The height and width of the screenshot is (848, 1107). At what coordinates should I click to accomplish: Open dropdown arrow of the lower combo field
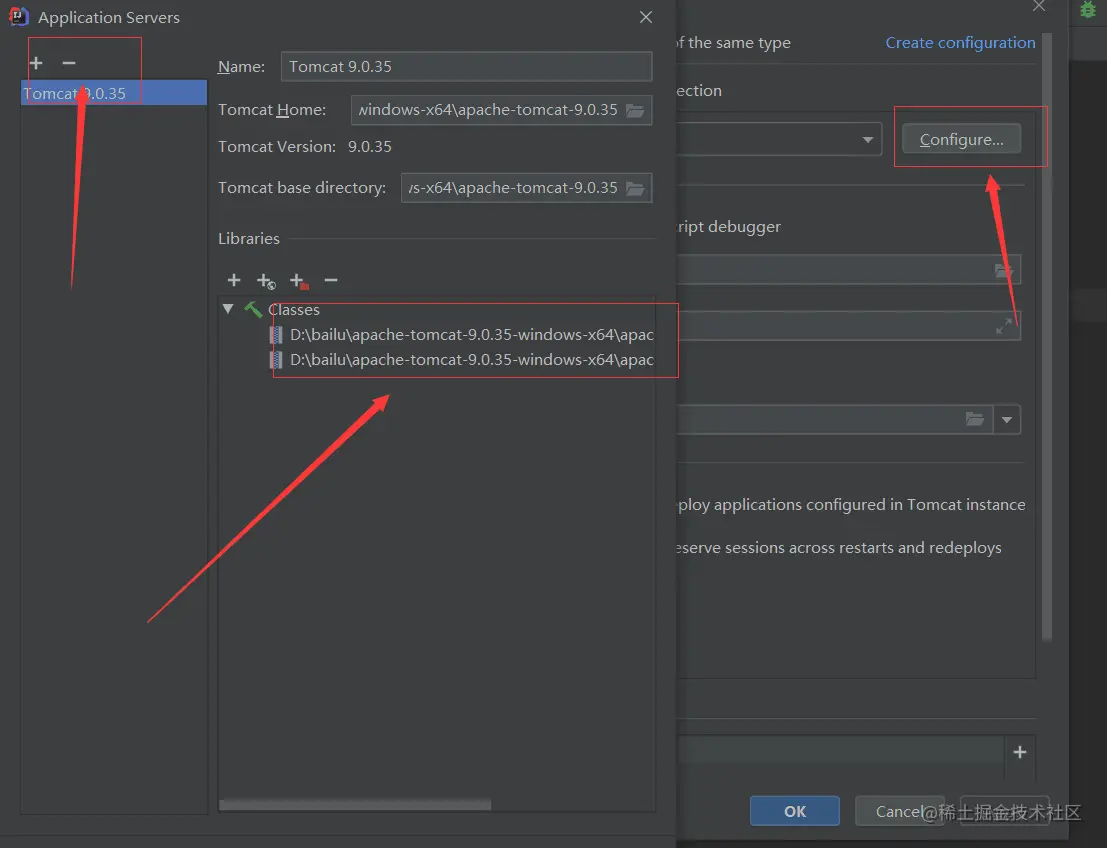pos(1007,420)
